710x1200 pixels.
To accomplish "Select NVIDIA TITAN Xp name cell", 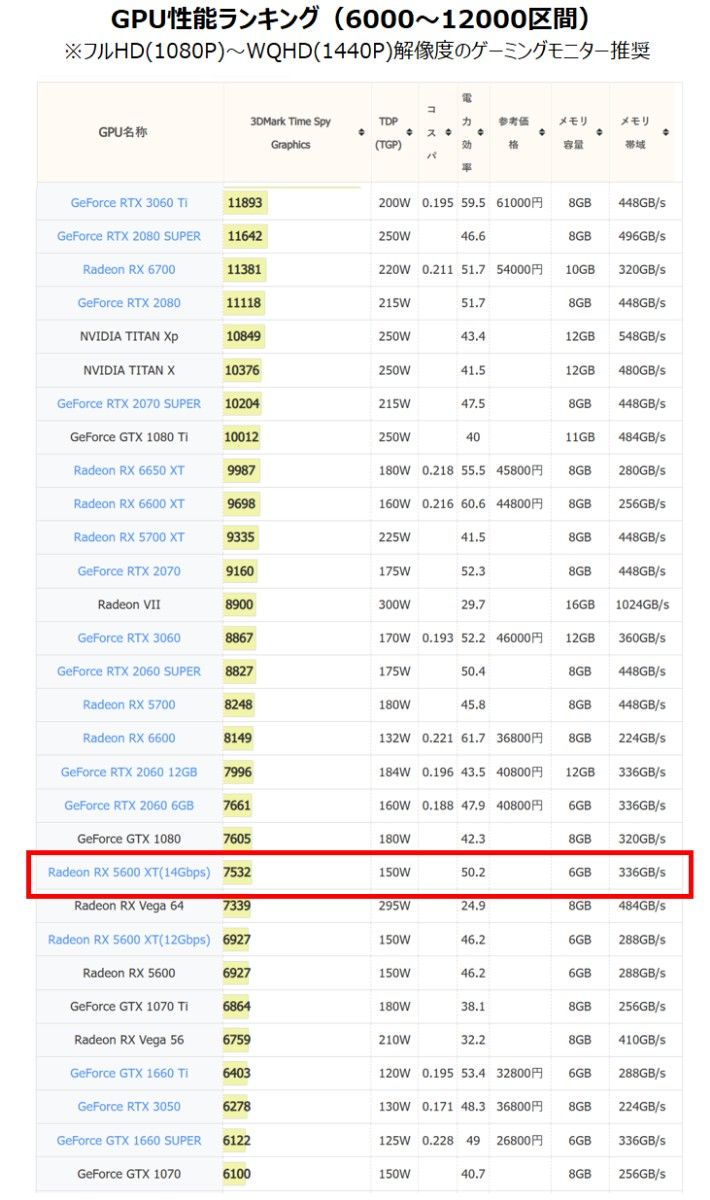I will [x=130, y=337].
